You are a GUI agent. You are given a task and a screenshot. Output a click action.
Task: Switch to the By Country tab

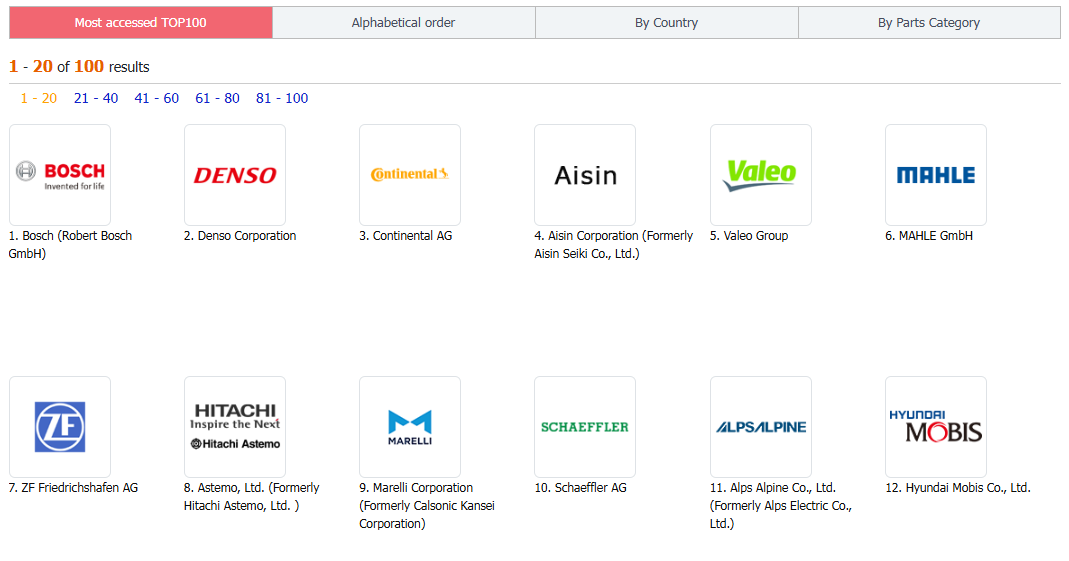[x=667, y=22]
